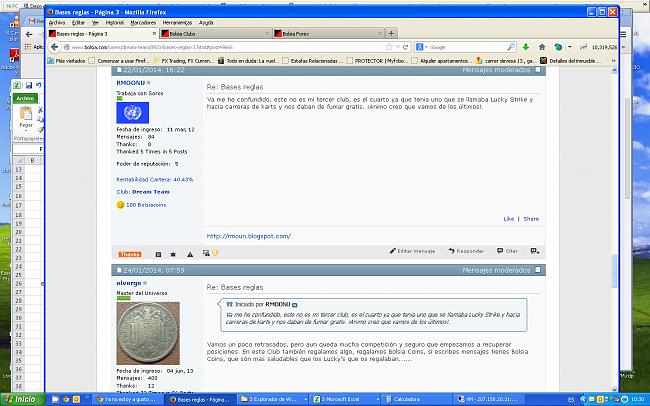The width and height of the screenshot is (650, 406).
Task: Open the Ver menu in Firefox
Action: tap(95, 23)
